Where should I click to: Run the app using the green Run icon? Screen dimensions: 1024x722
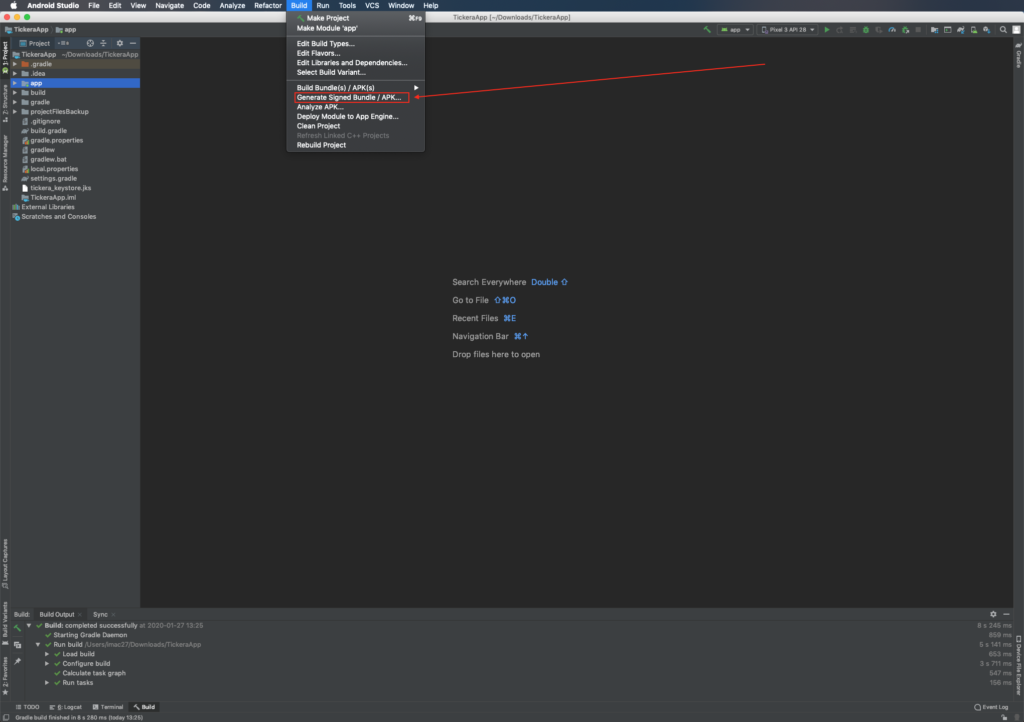[828, 29]
